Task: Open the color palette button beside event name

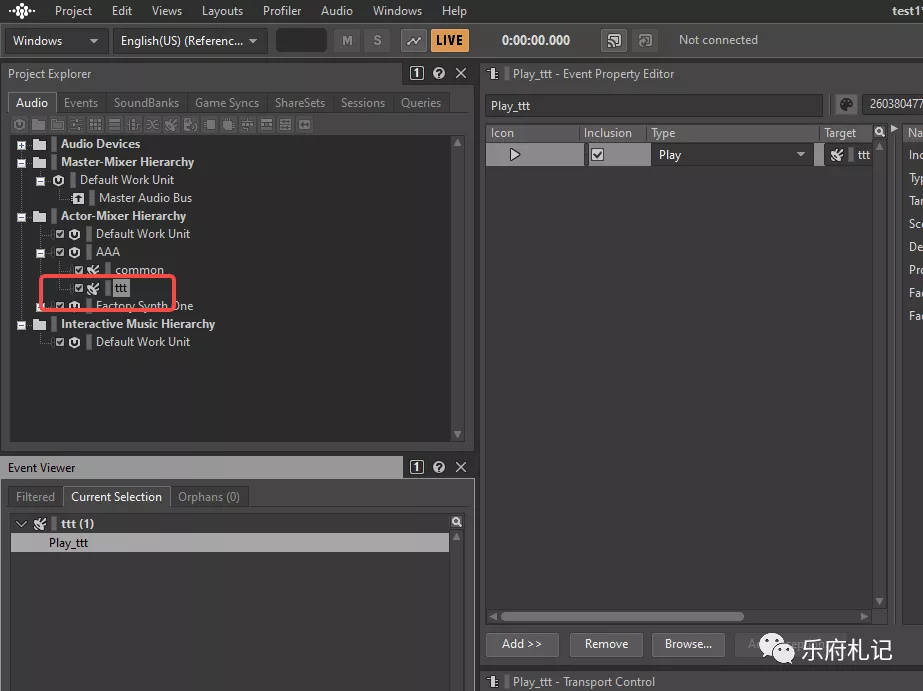Action: pyautogui.click(x=846, y=105)
